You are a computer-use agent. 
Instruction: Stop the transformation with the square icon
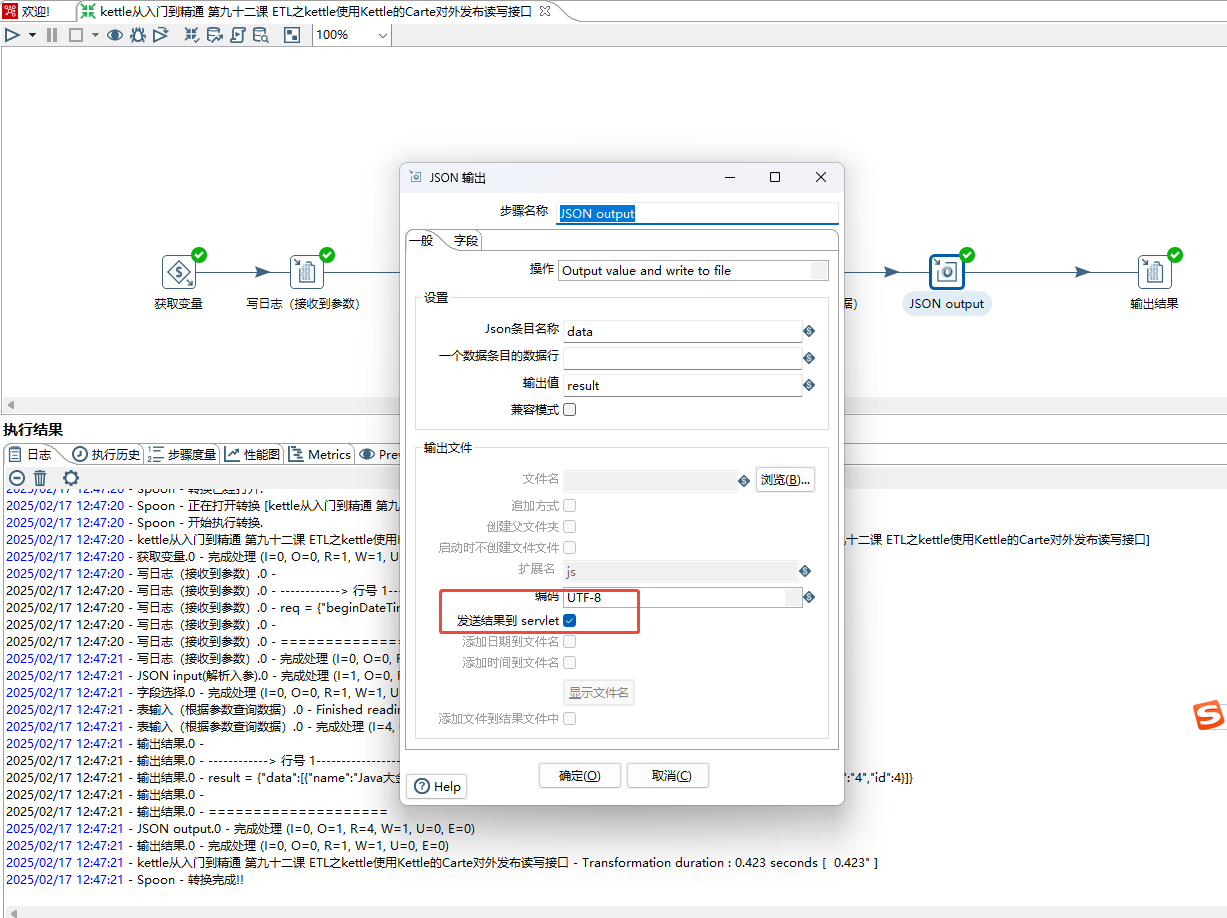click(x=75, y=35)
